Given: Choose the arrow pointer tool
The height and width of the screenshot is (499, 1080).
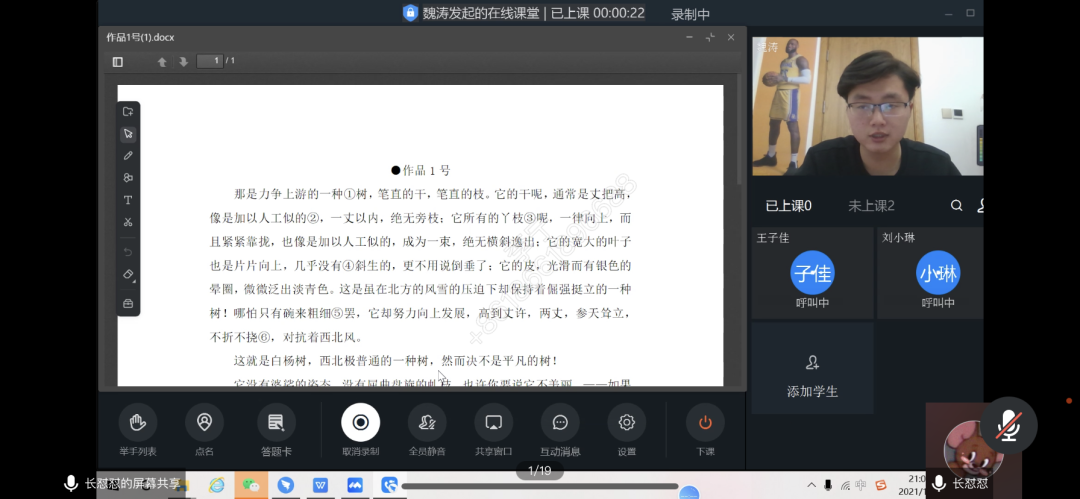Looking at the screenshot, I should (128, 134).
